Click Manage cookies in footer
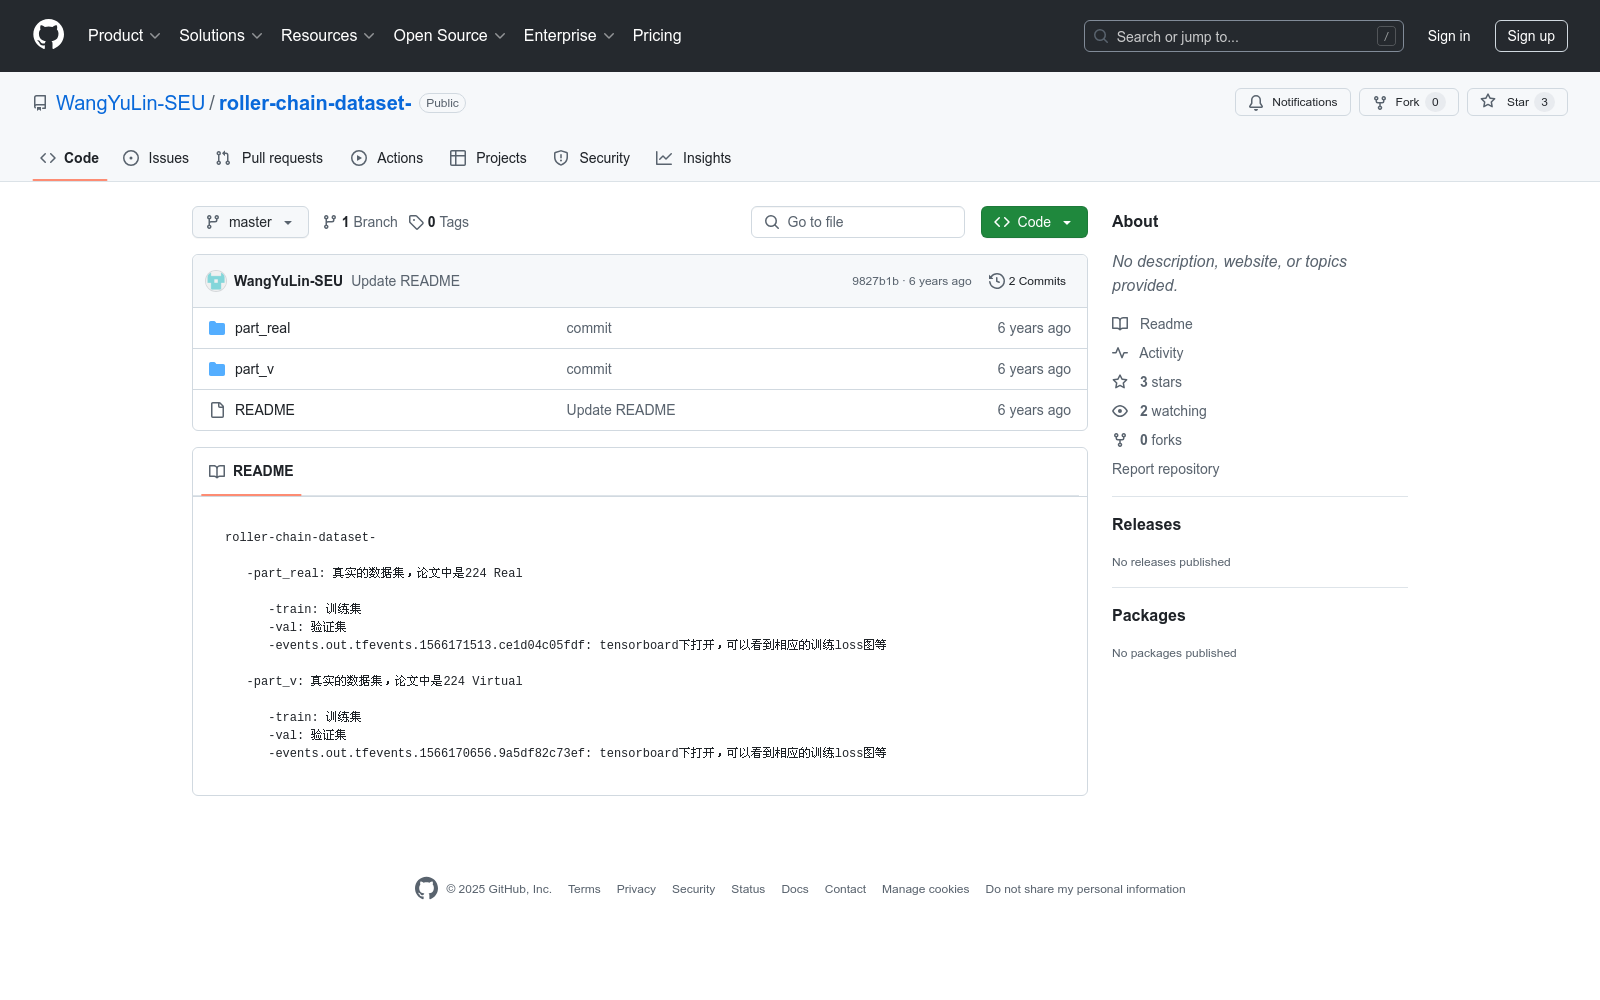Viewport: 1600px width, 1000px height. click(x=925, y=889)
